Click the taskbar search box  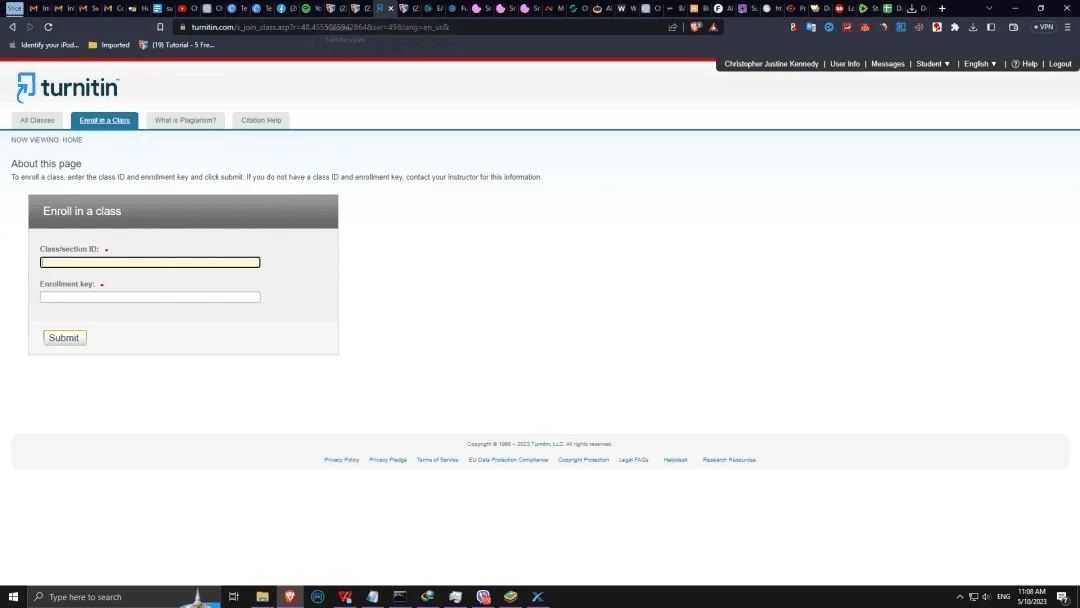pyautogui.click(x=124, y=596)
